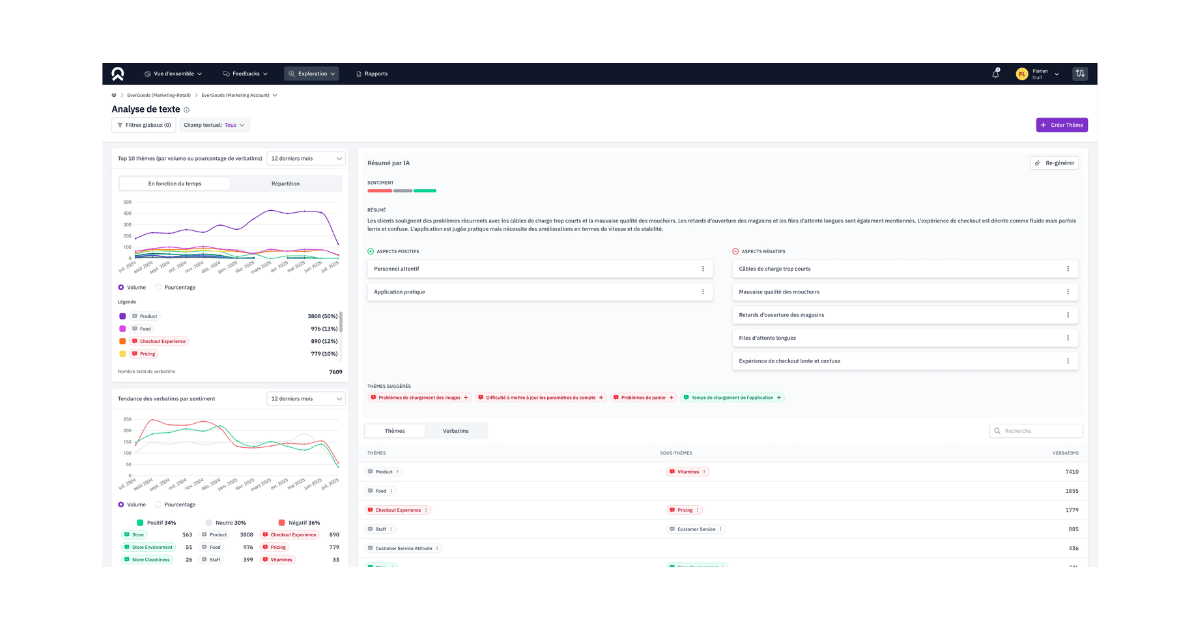The height and width of the screenshot is (630, 1200).
Task: Click the plus-circle icon of Aspects positifs
Action: coord(370,251)
